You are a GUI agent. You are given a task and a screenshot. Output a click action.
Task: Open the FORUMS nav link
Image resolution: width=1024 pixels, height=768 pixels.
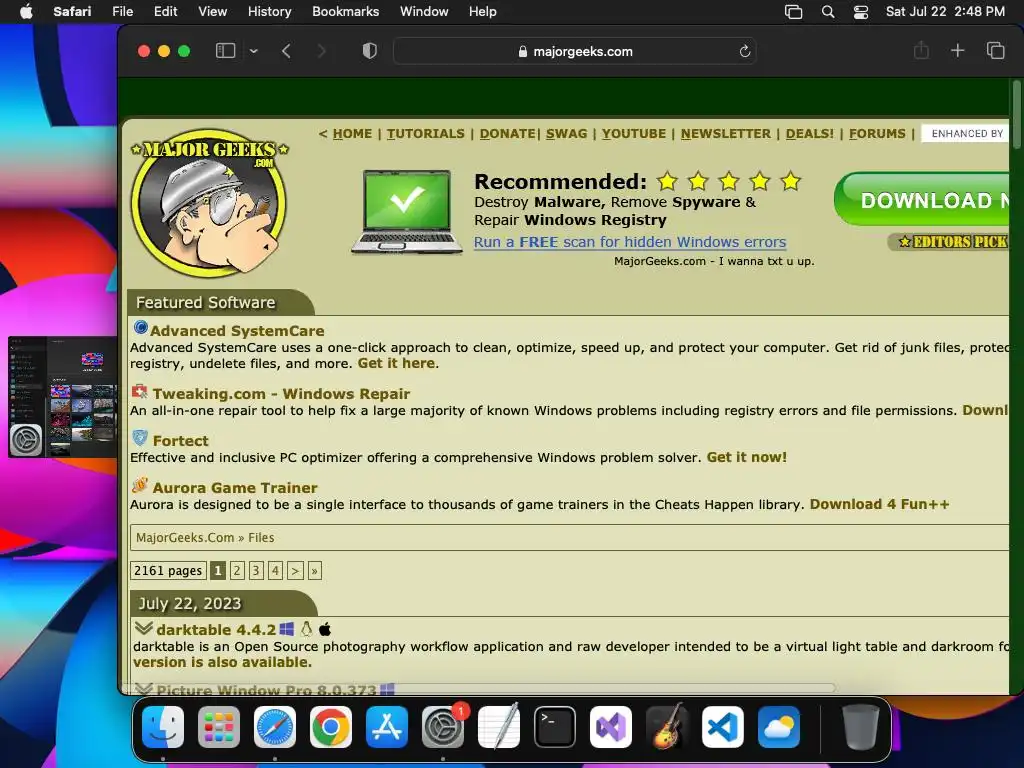click(x=877, y=134)
